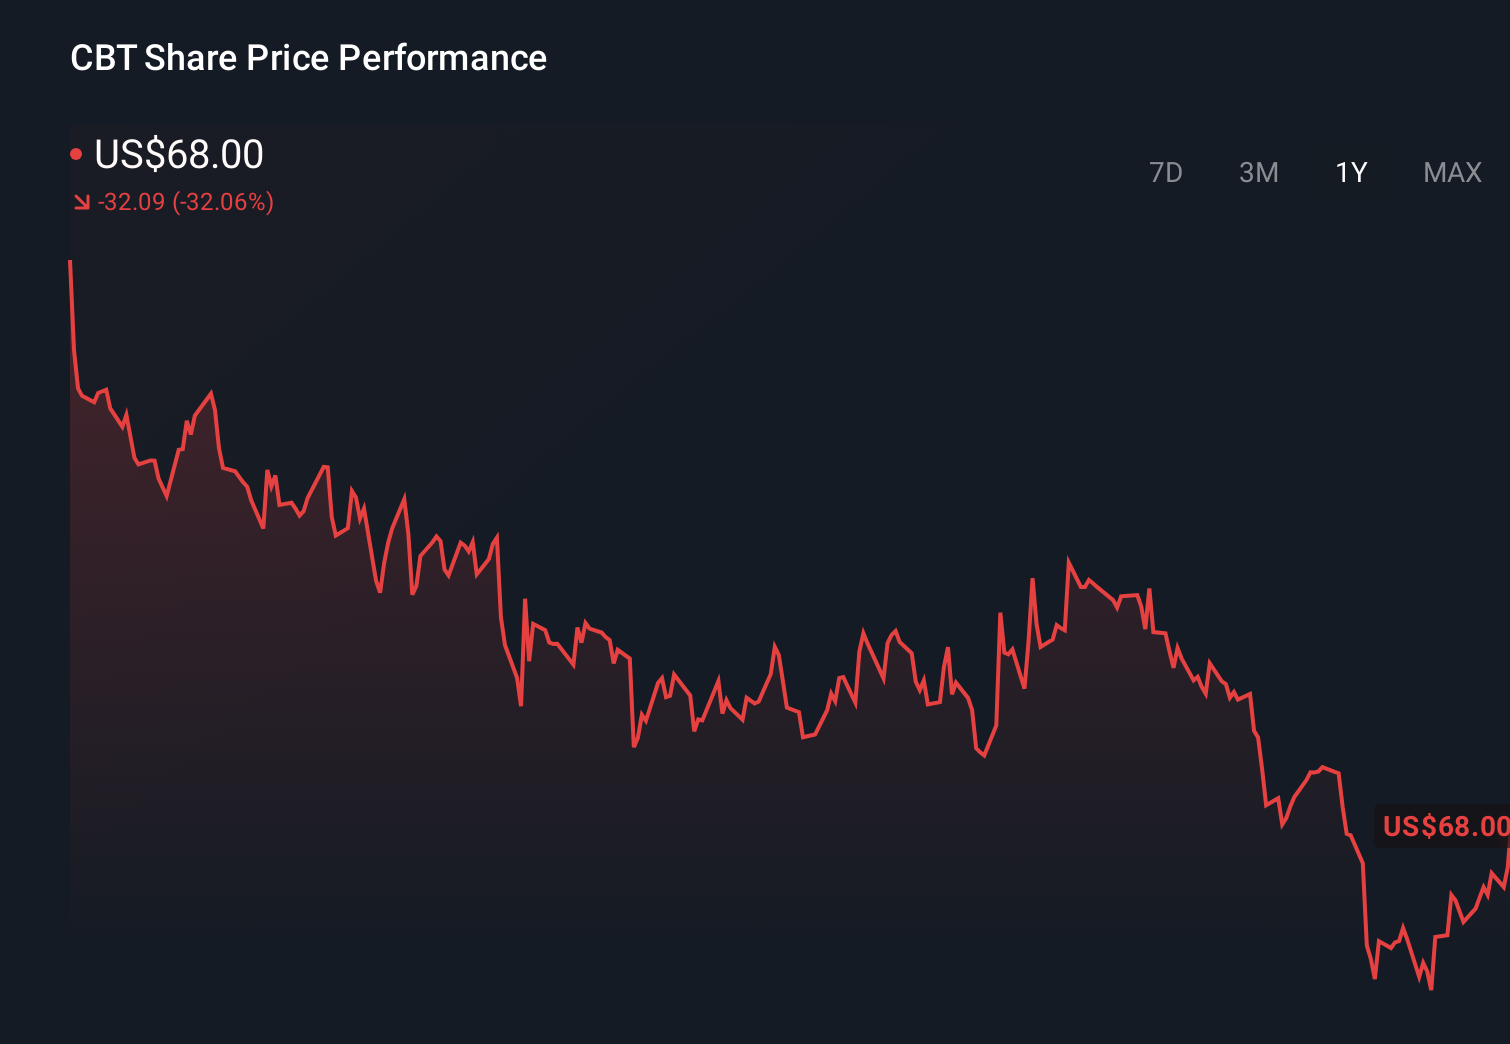1510x1044 pixels.
Task: Select the 7D time range
Action: (x=1166, y=172)
